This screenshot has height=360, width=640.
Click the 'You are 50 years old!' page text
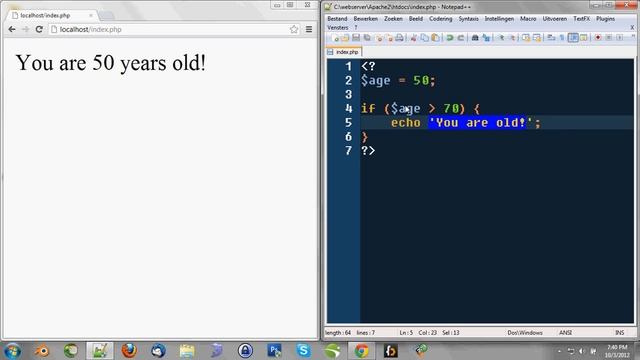point(111,63)
